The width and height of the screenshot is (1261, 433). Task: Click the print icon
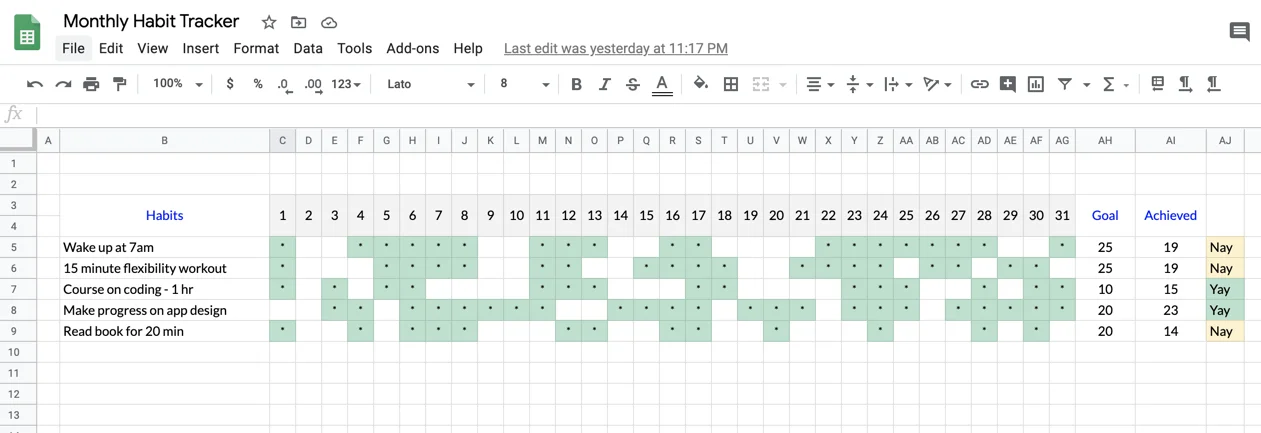[x=91, y=84]
